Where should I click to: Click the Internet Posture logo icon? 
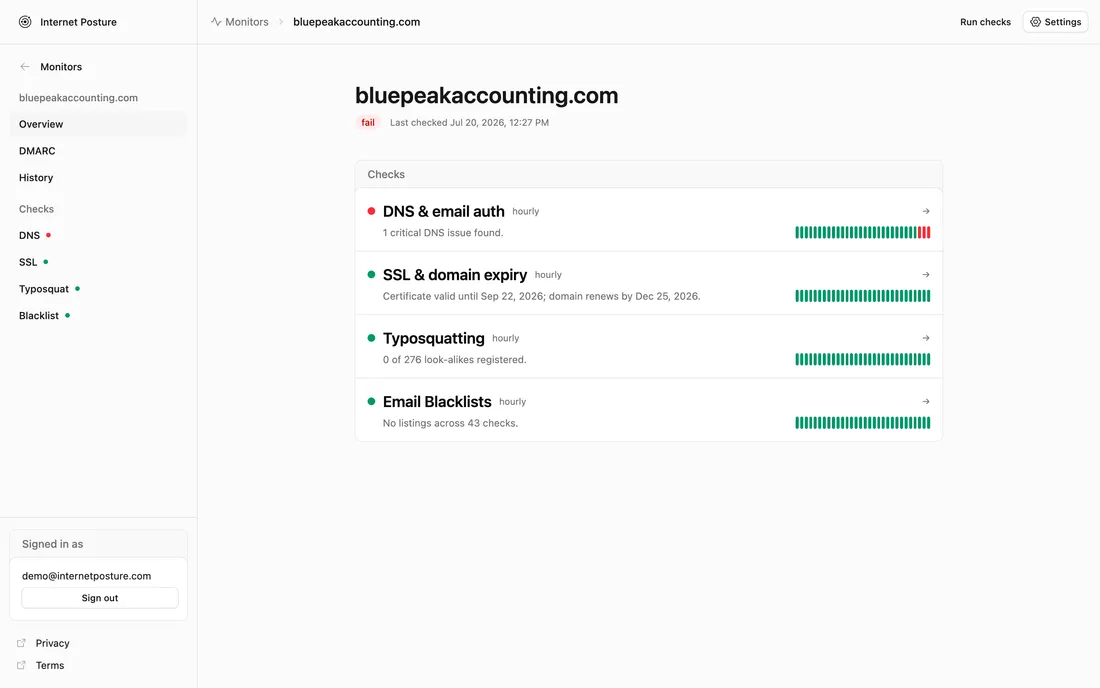25,22
